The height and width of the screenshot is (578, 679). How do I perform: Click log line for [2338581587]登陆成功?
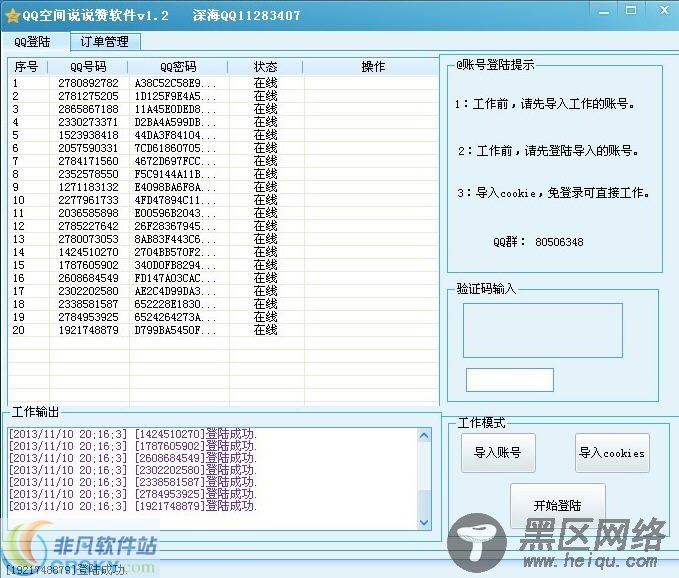(x=133, y=482)
